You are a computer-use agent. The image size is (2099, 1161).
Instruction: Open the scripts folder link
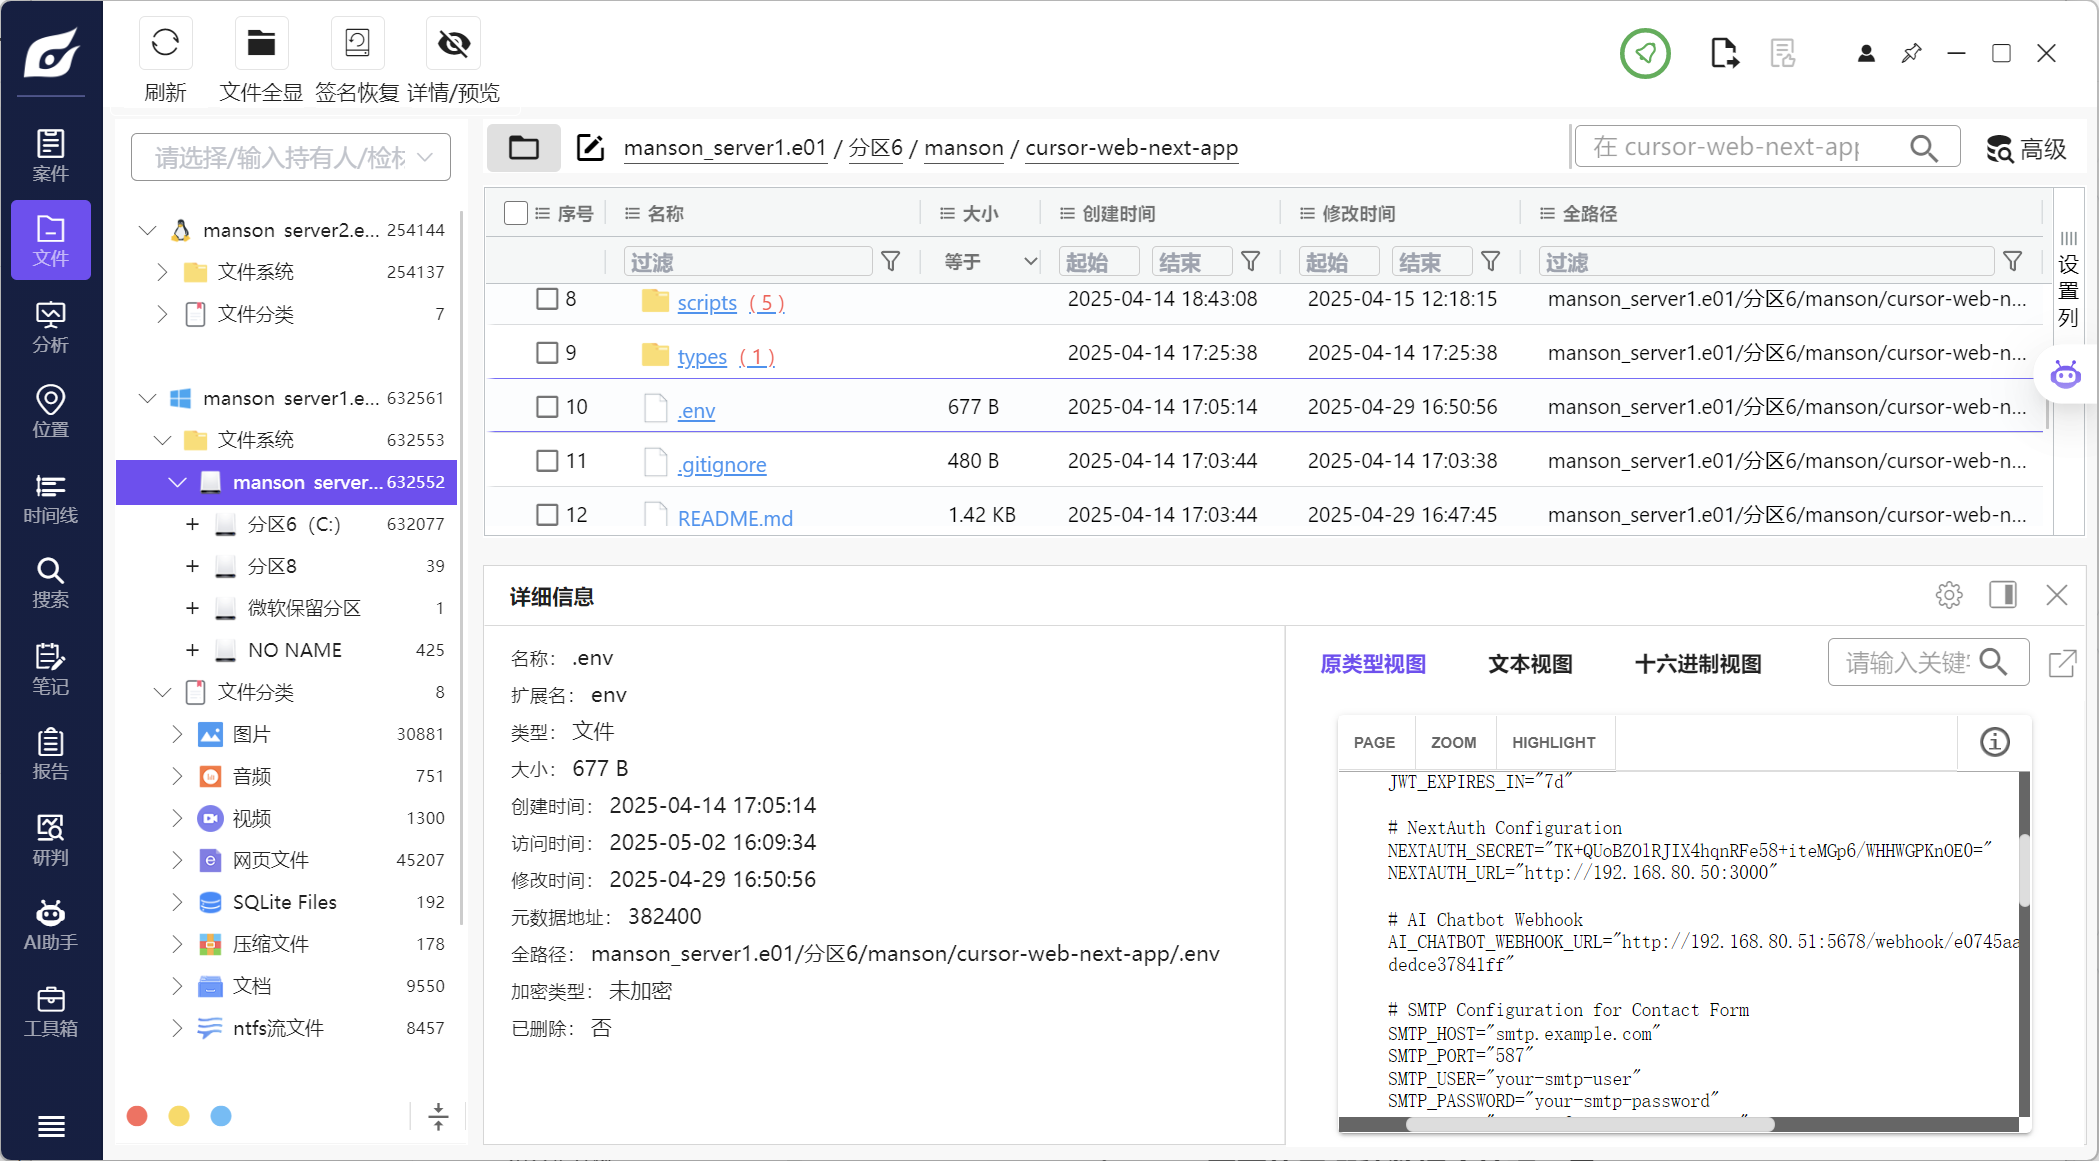(x=706, y=303)
